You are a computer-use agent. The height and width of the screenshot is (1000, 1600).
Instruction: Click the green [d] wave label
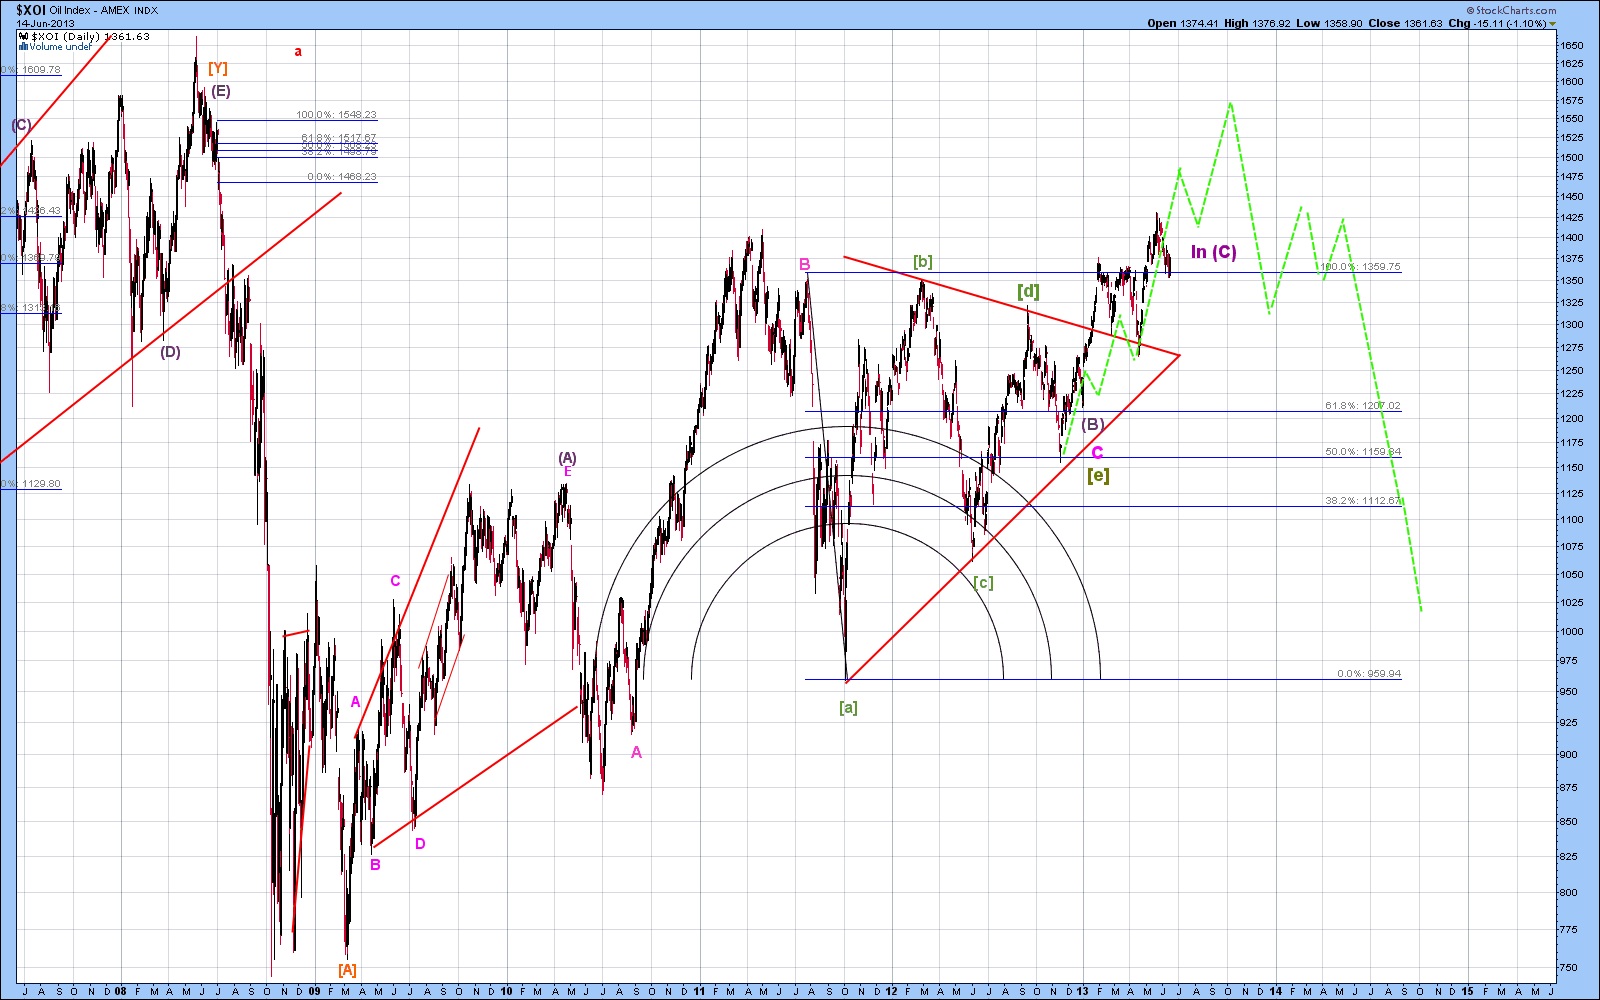click(x=1028, y=291)
